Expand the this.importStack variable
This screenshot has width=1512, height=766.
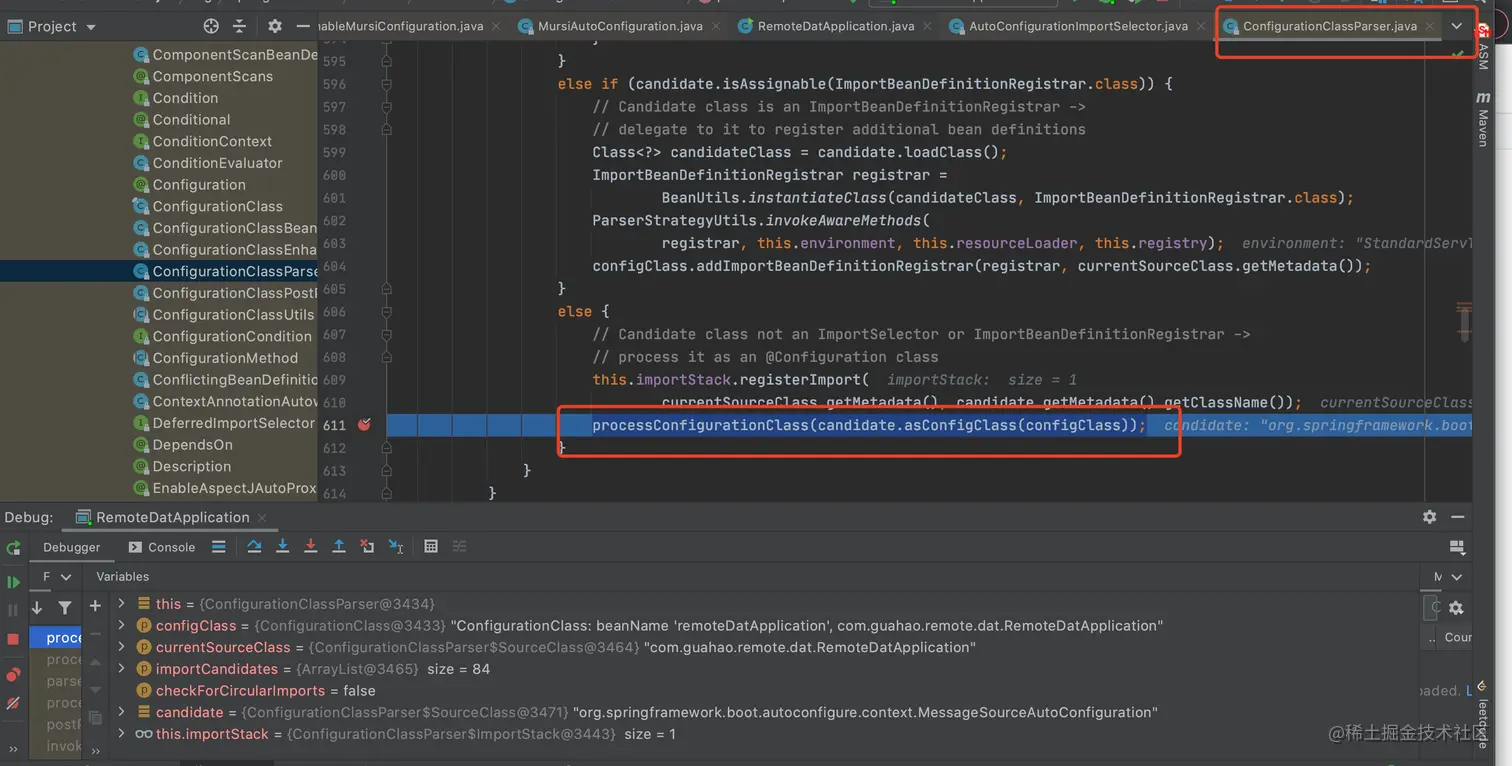[121, 734]
